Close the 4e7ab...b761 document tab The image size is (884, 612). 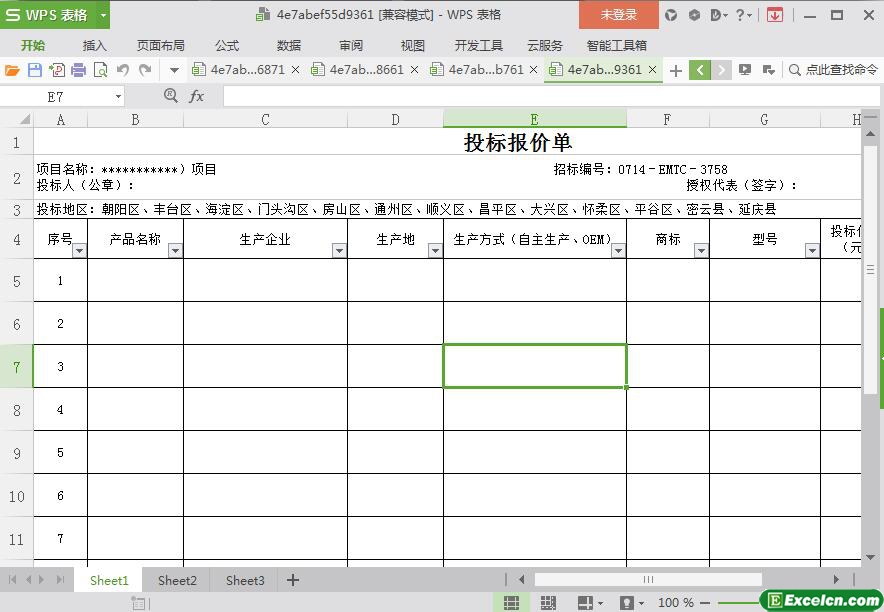533,70
